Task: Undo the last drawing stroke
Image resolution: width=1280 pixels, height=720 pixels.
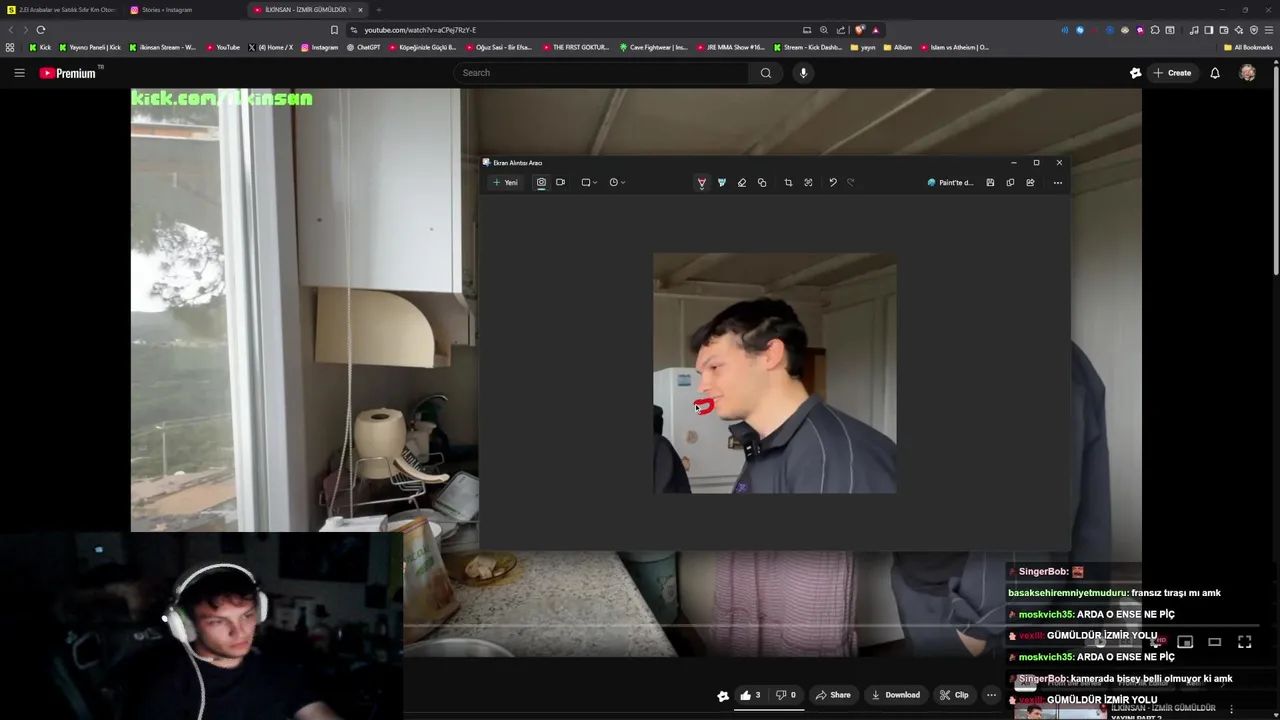Action: [833, 183]
